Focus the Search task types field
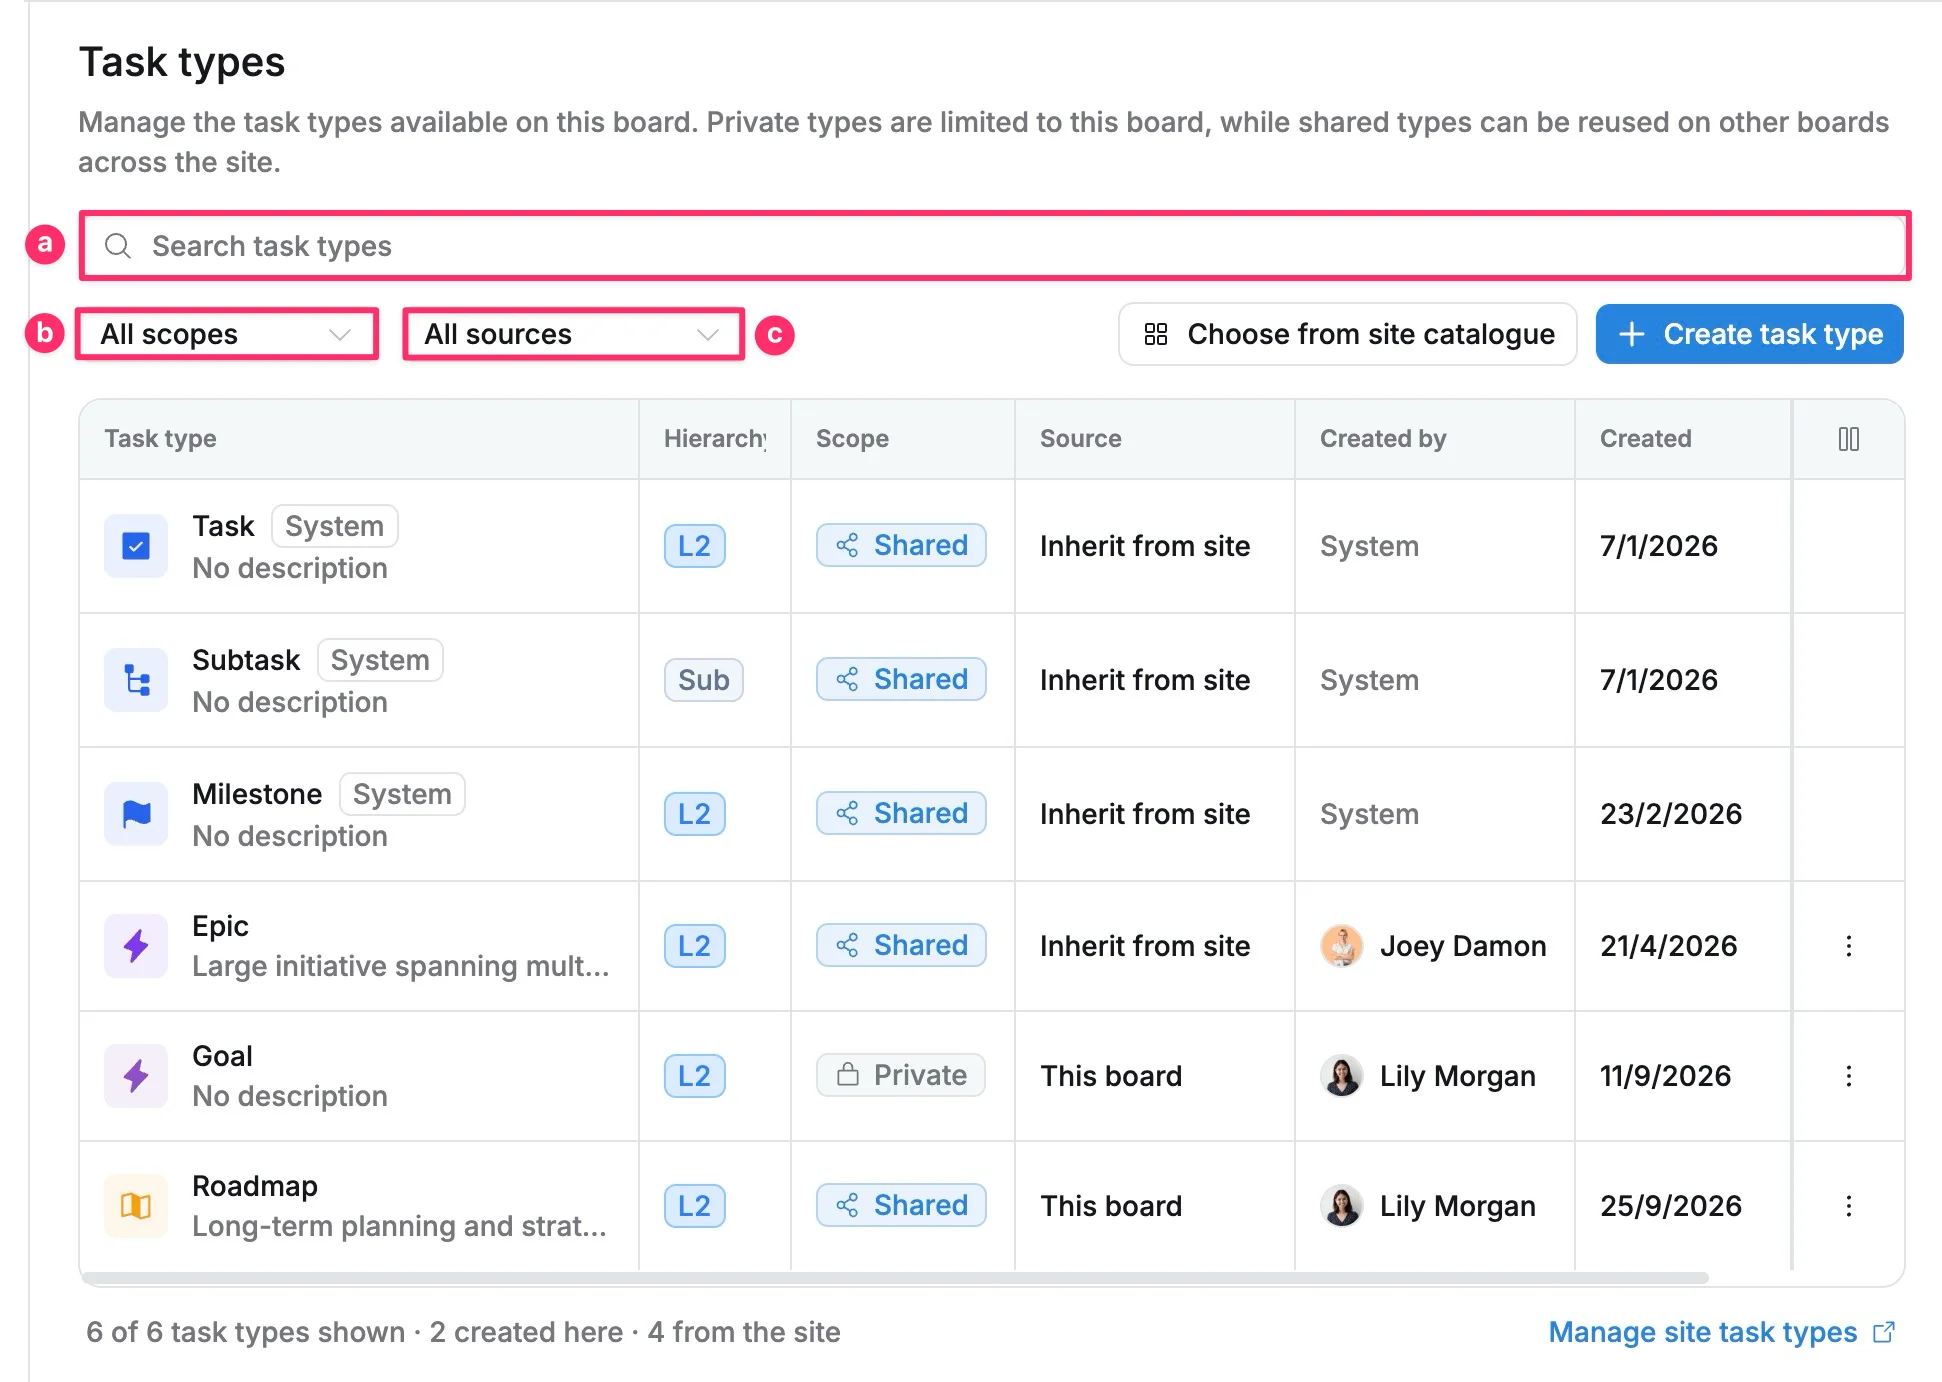 pyautogui.click(x=995, y=246)
